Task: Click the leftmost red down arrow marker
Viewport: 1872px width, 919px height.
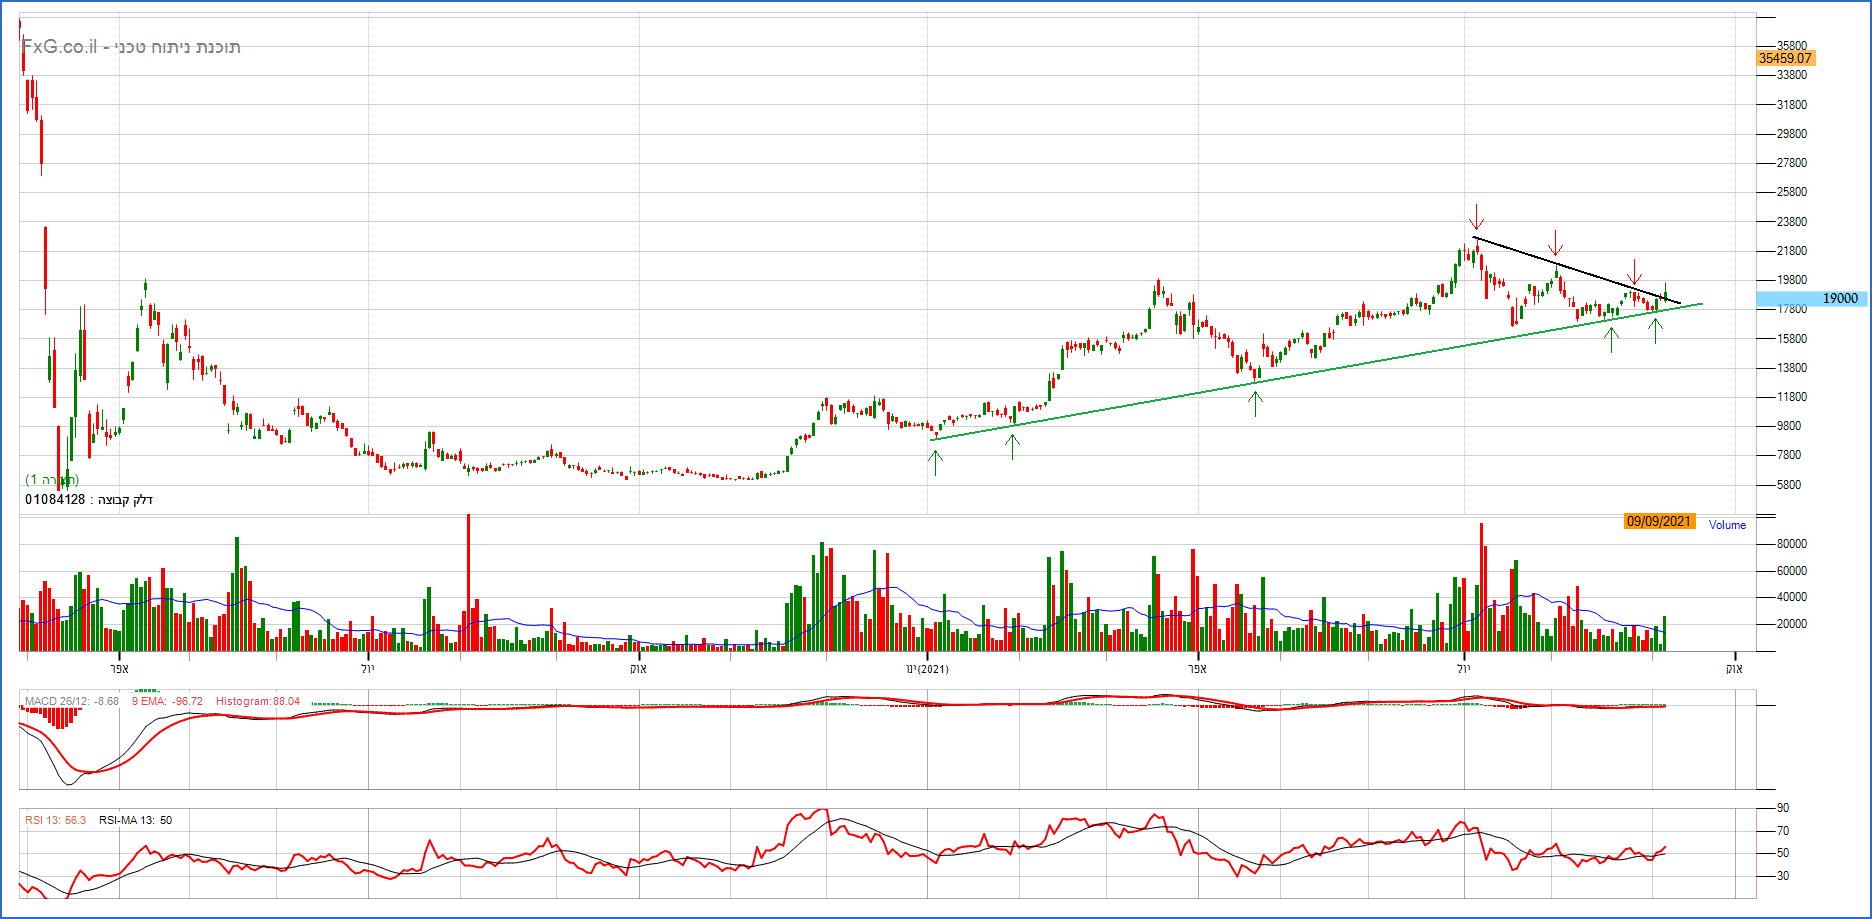Action: (1476, 216)
